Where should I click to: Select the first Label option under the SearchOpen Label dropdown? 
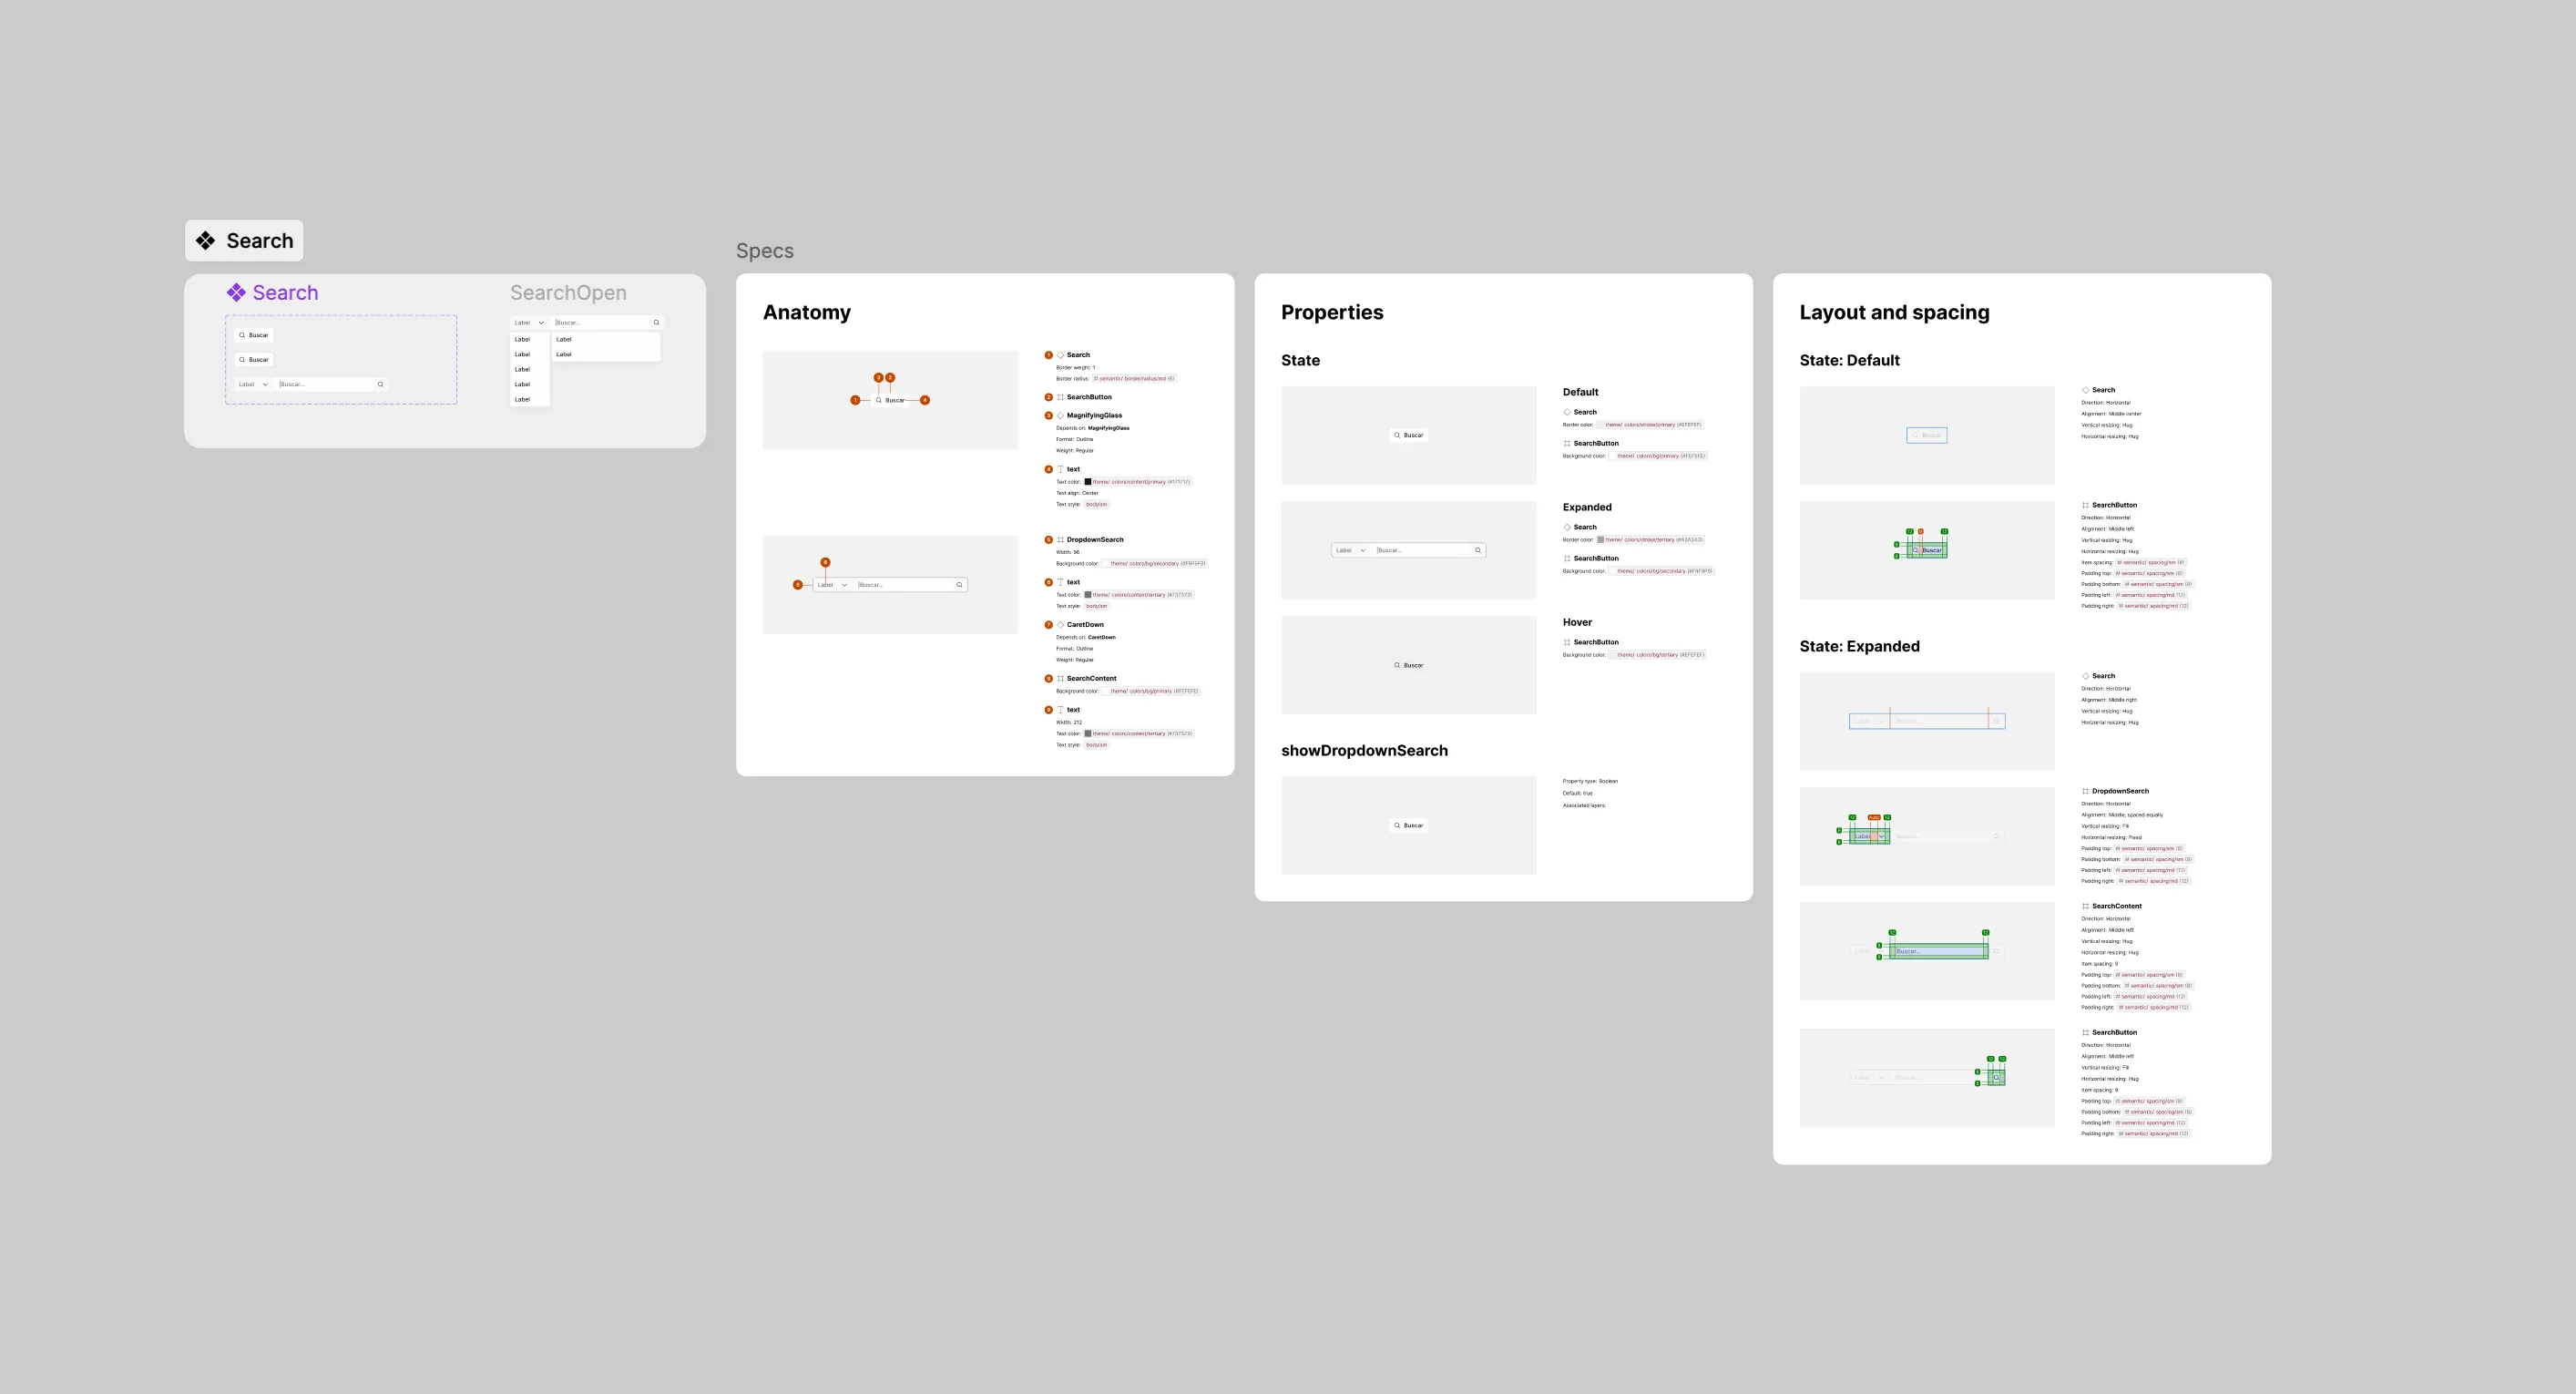tap(529, 339)
